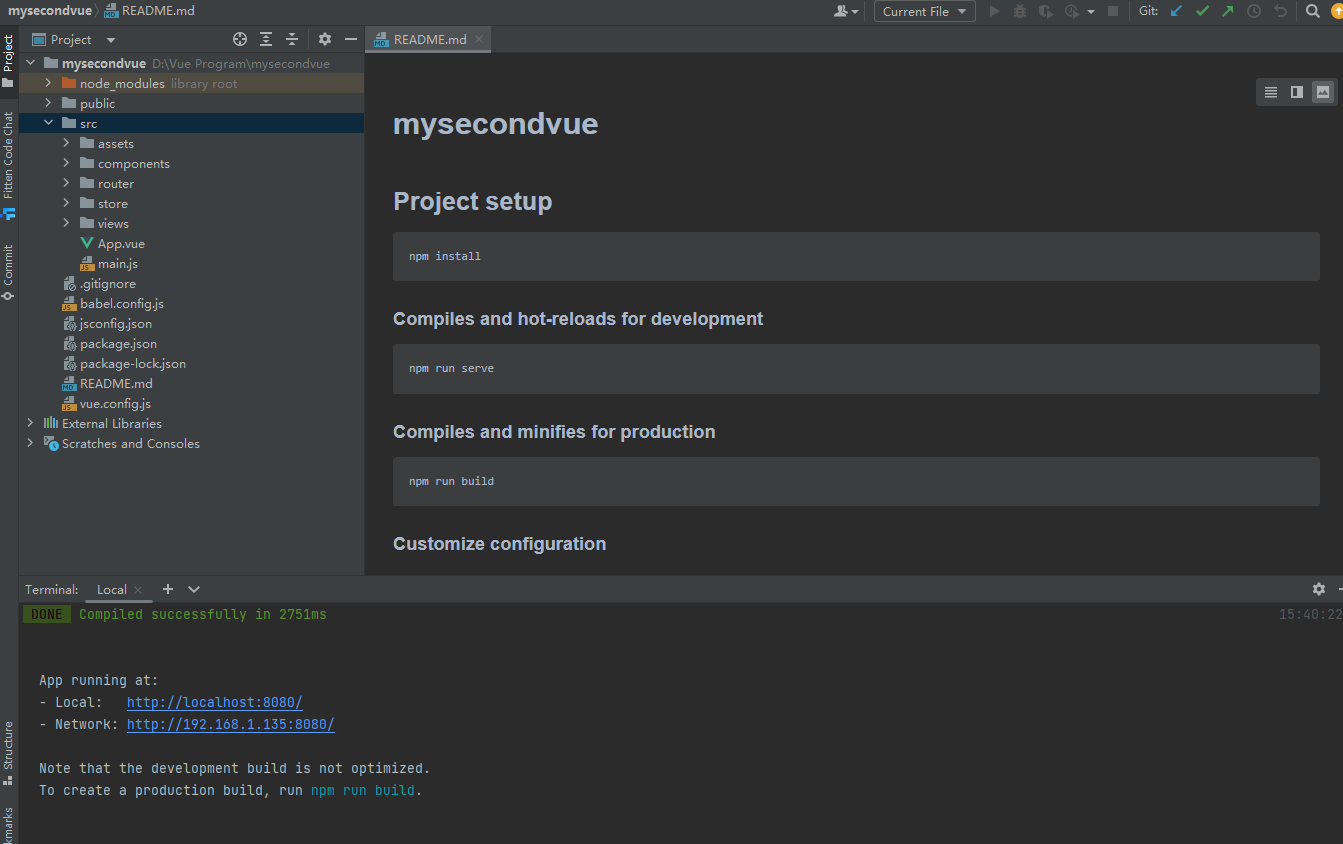Click Git Push green arrow

point(1228,11)
